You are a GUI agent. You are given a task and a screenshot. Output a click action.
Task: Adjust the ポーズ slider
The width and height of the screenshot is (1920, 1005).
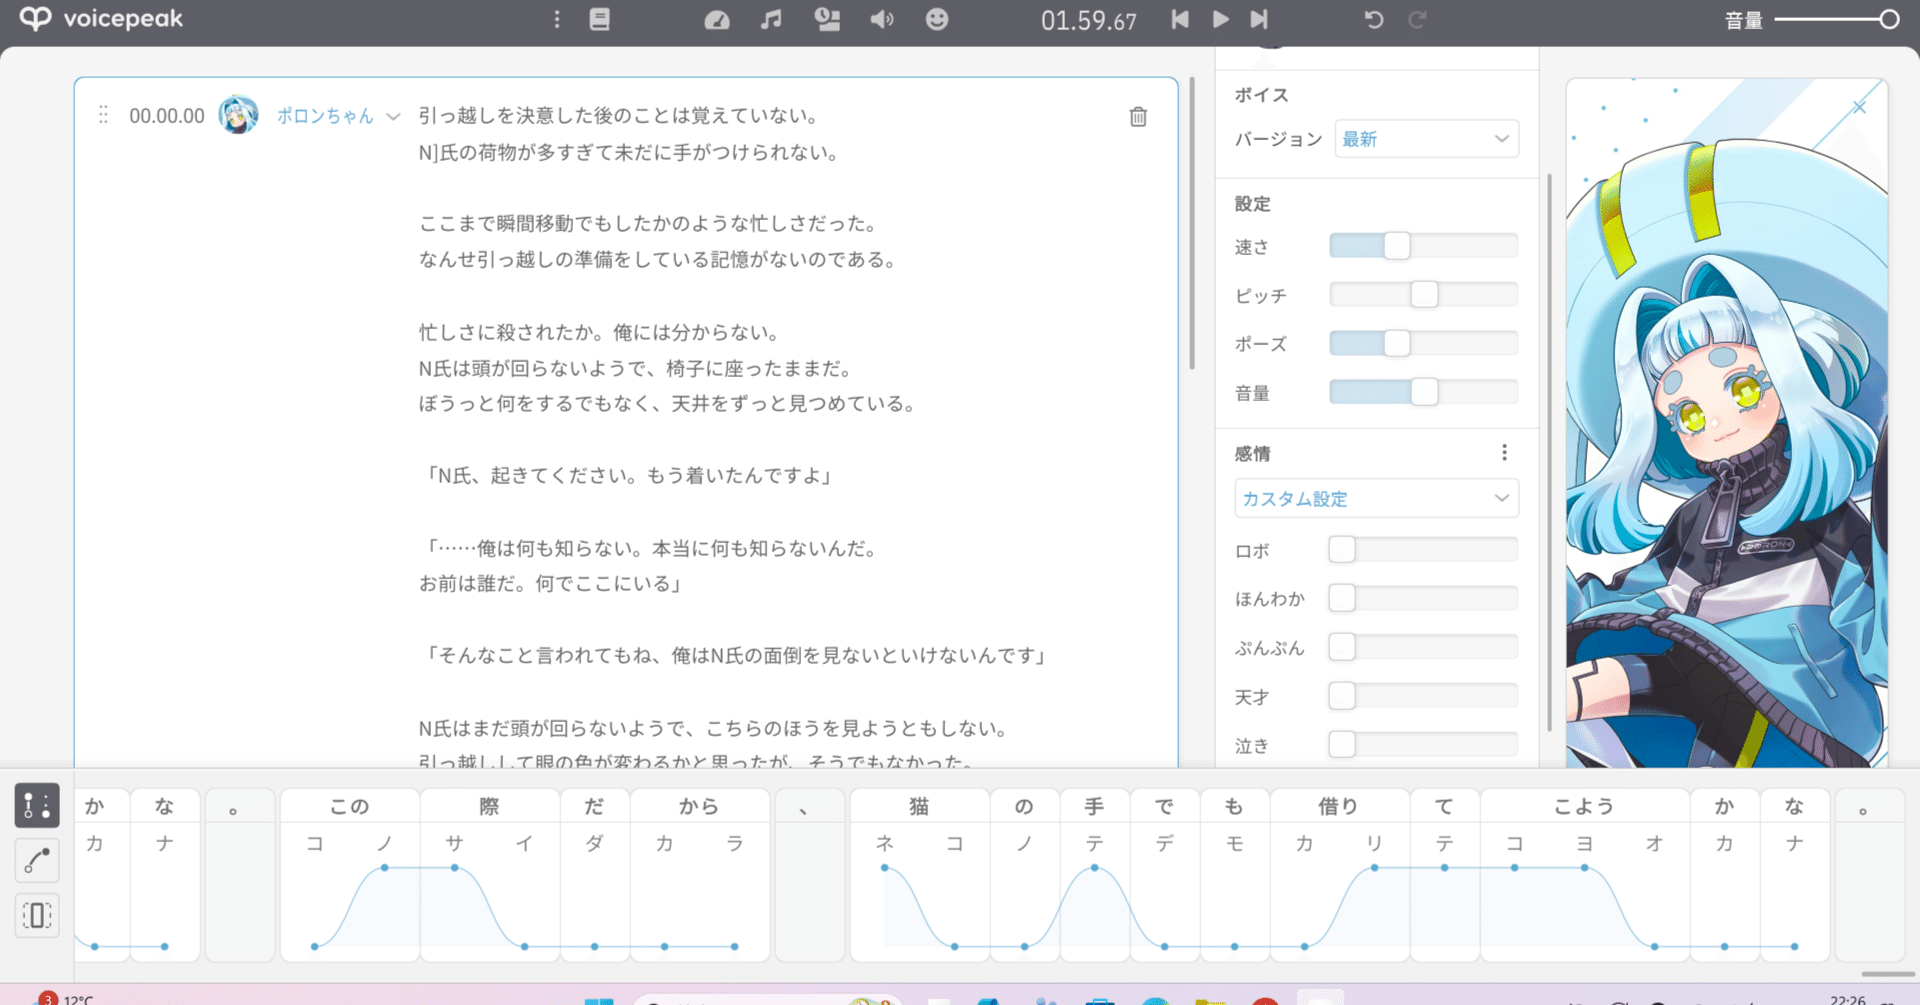(x=1397, y=343)
